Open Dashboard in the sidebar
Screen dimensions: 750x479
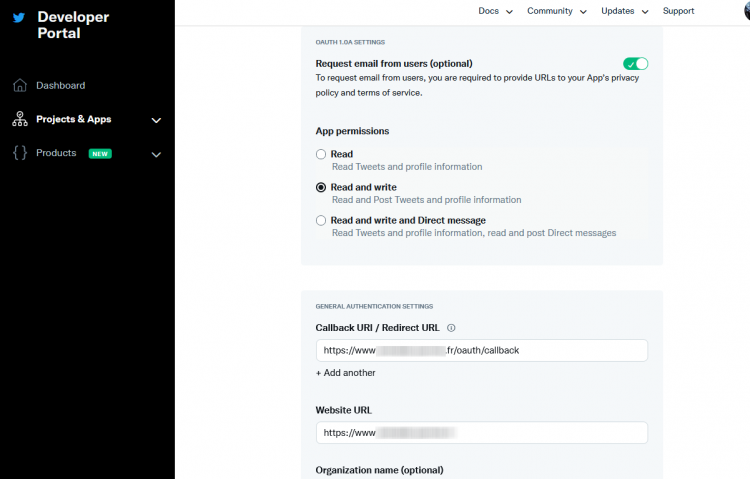(60, 85)
